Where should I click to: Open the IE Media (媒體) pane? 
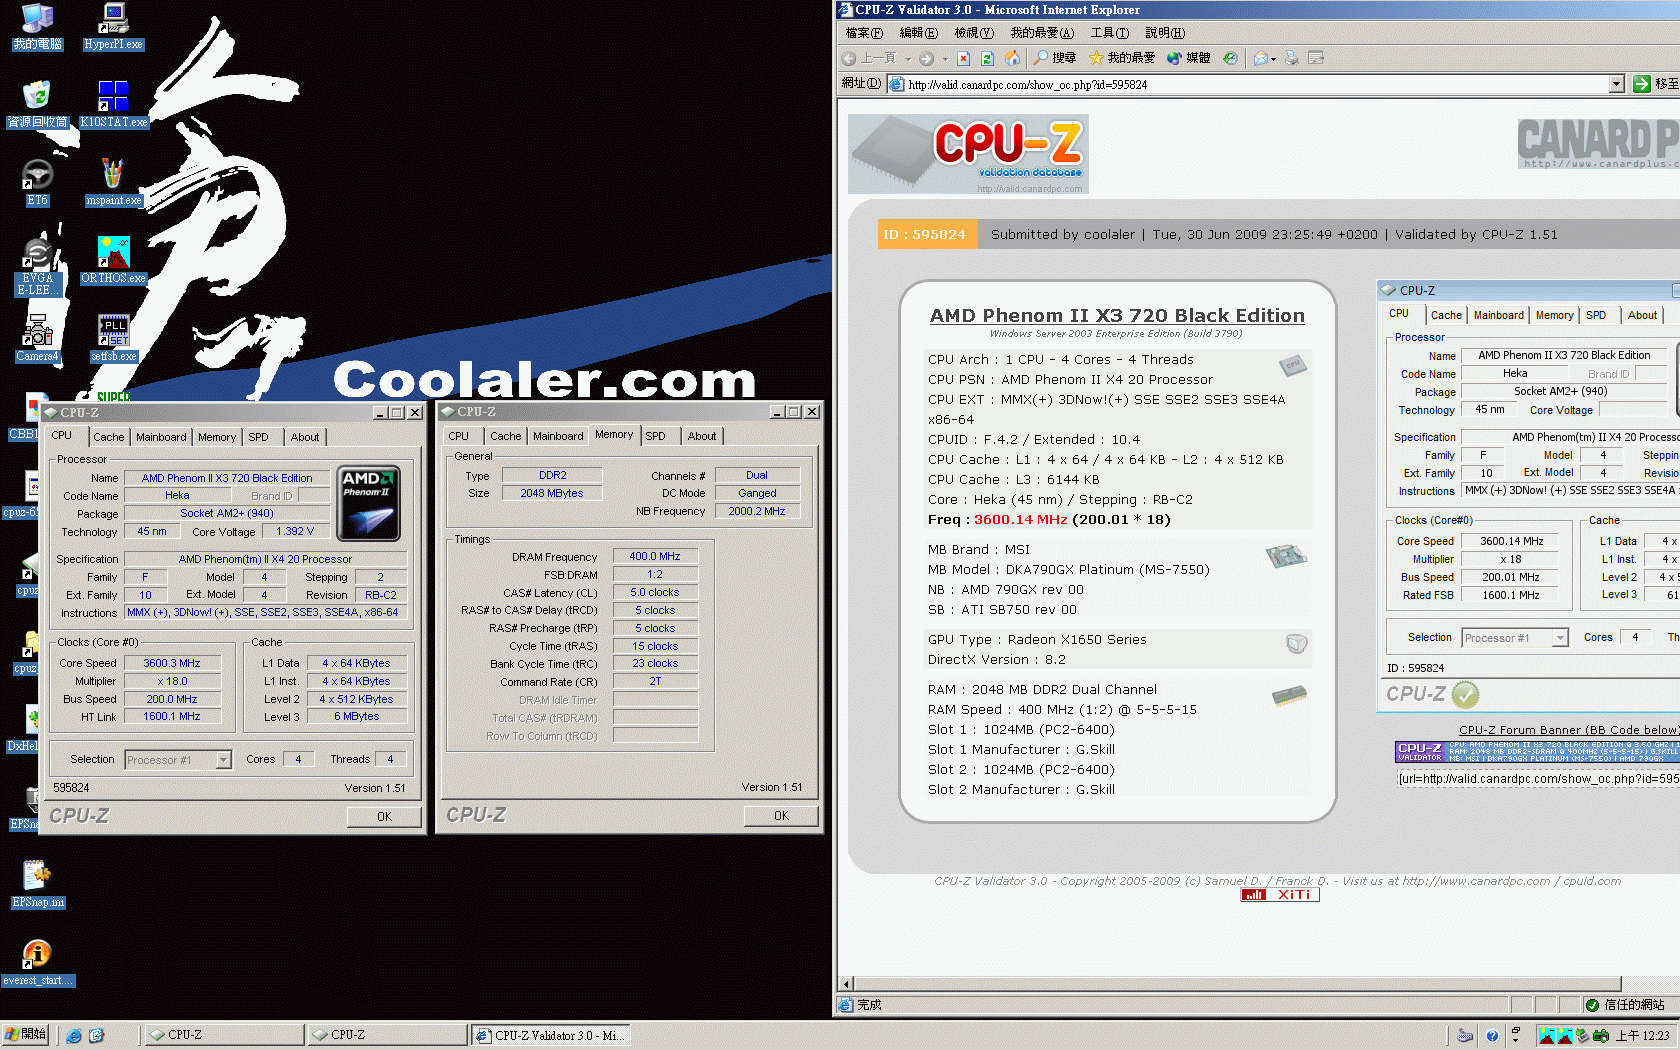click(1189, 58)
